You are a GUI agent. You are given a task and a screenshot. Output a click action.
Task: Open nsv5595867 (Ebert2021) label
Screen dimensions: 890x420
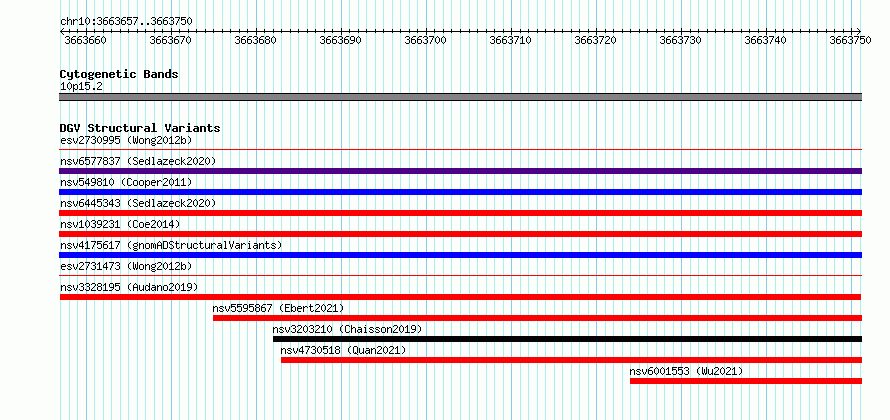(x=278, y=308)
